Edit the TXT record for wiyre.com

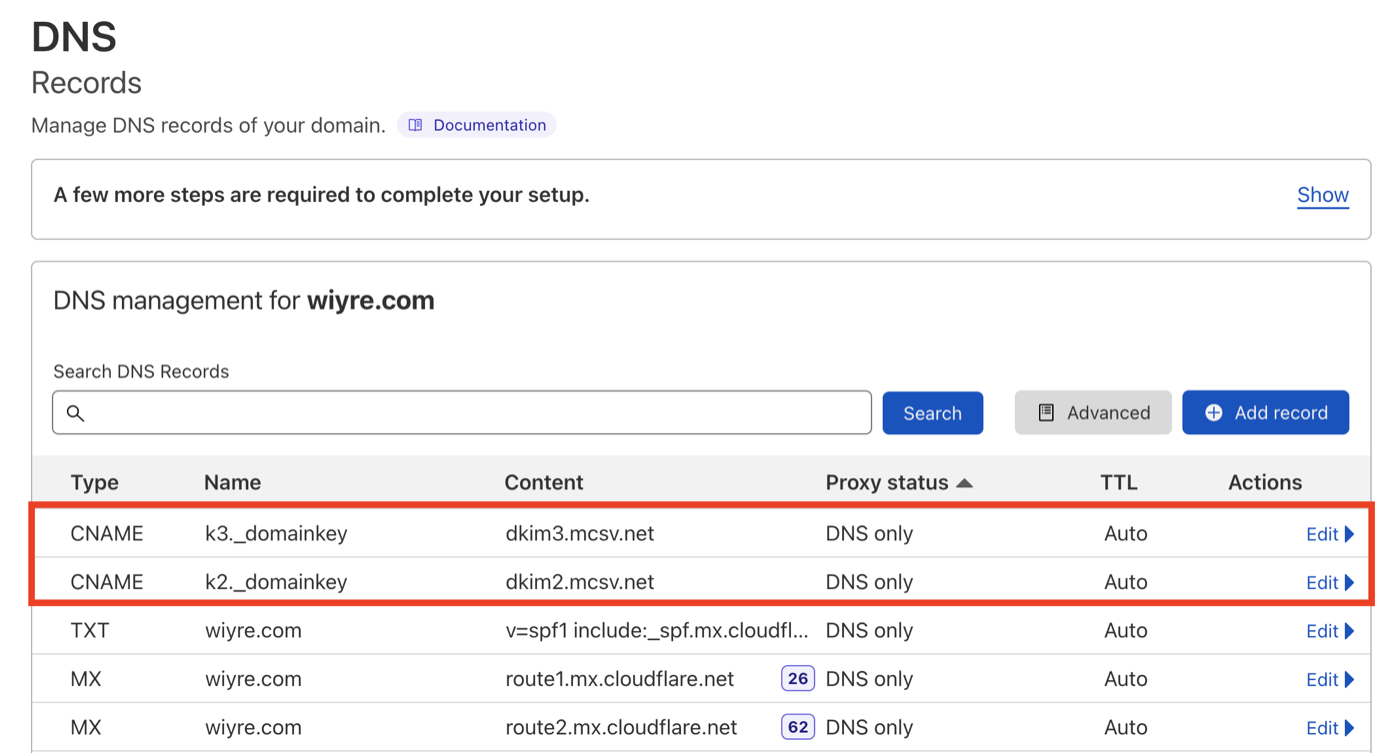coord(1330,631)
